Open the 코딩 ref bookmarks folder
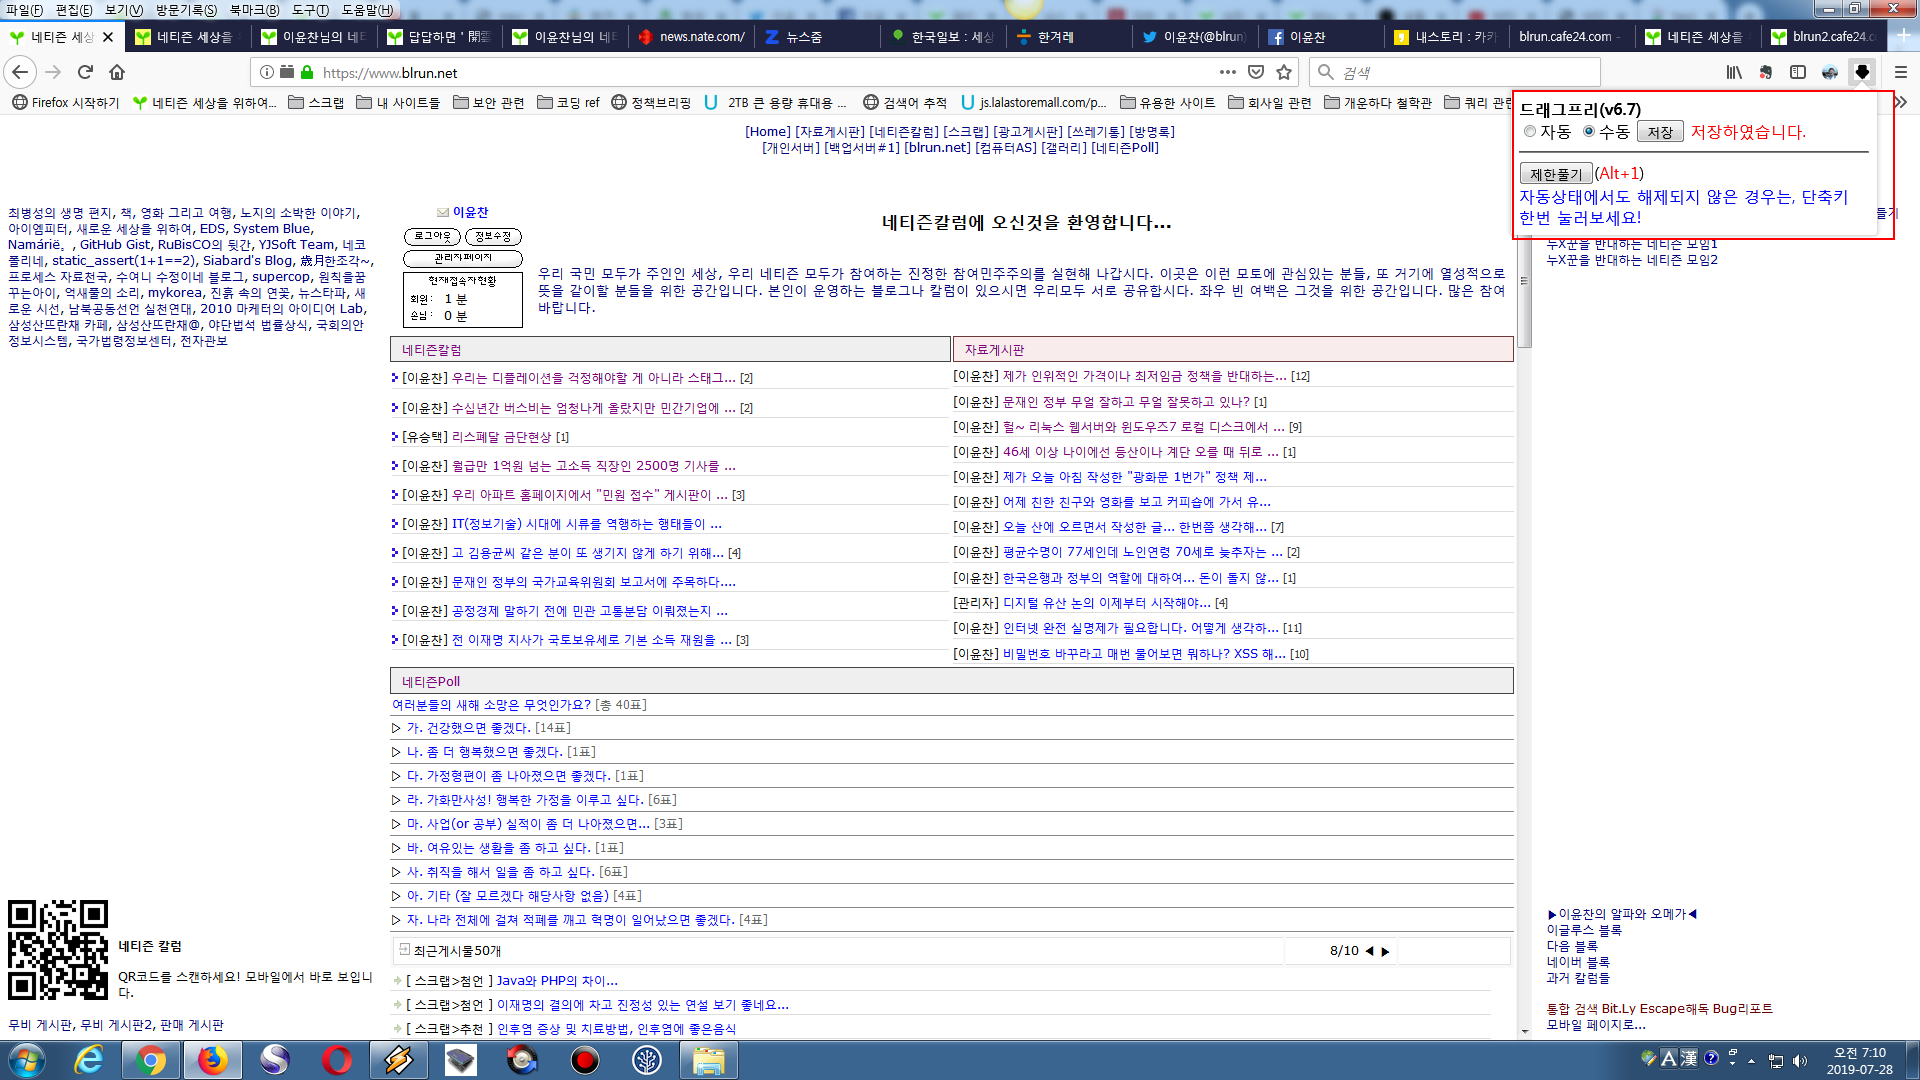The width and height of the screenshot is (1920, 1080). tap(568, 102)
